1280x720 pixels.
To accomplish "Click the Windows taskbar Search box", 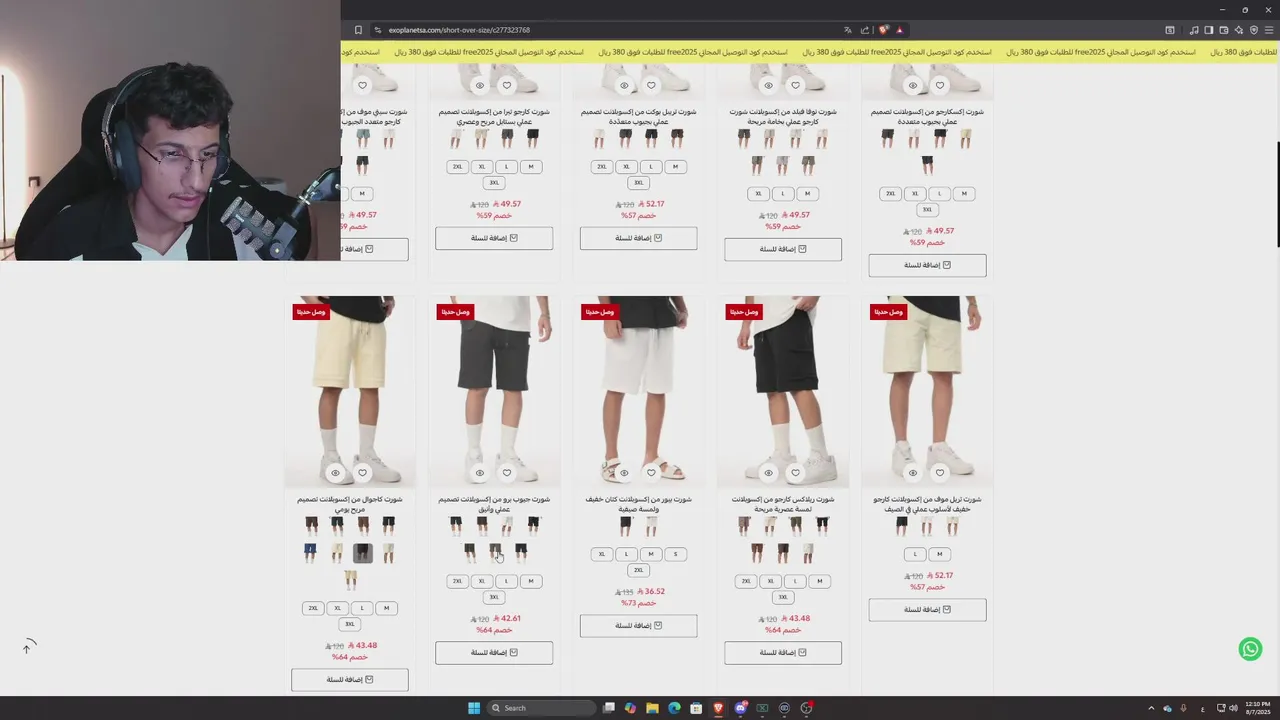I will [540, 708].
